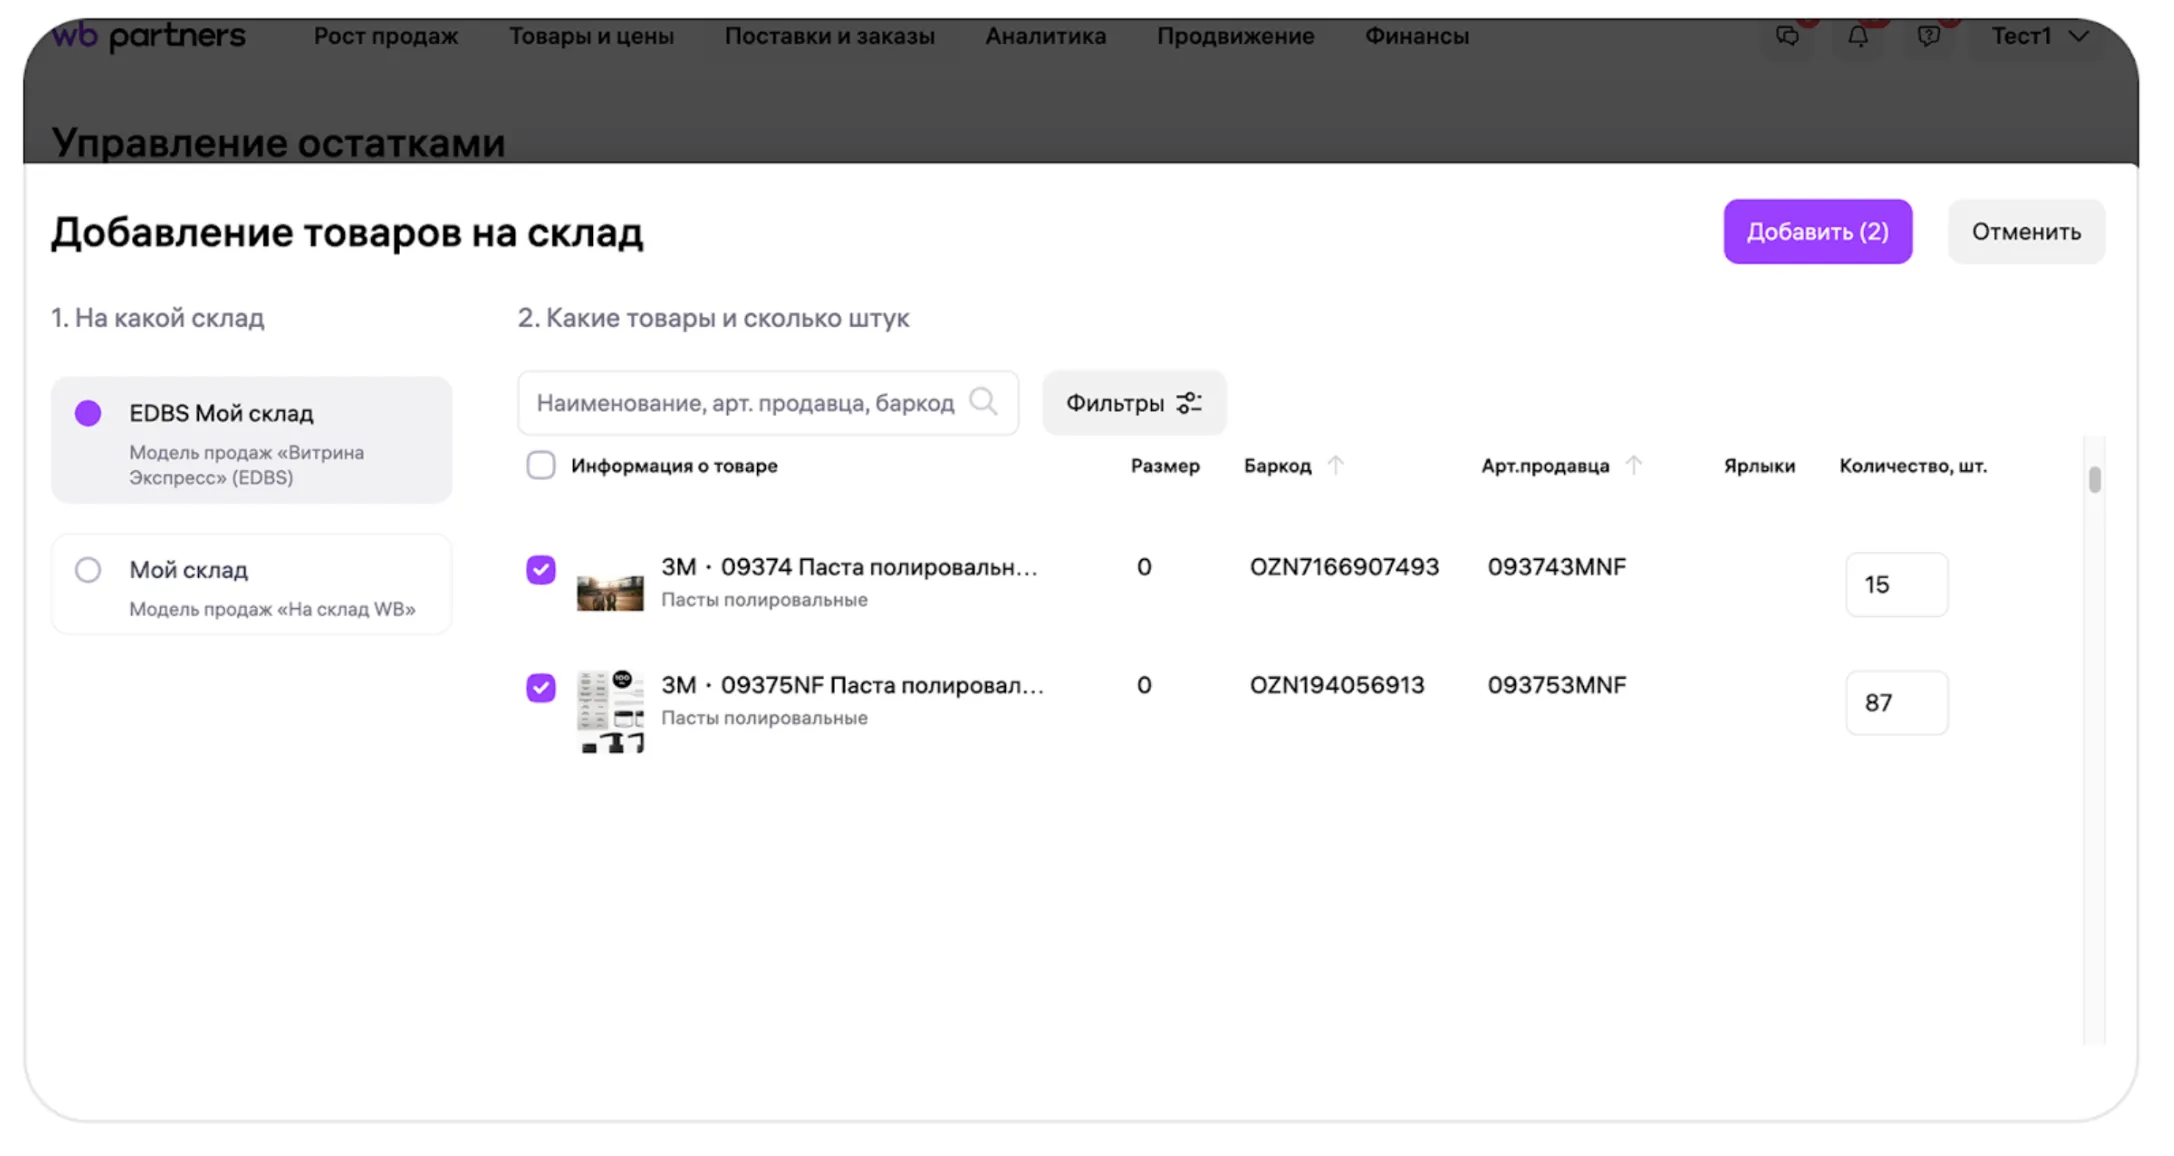Viewport: 2174px width, 1156px height.
Task: Open the Товары и цены menu
Action: pos(591,37)
